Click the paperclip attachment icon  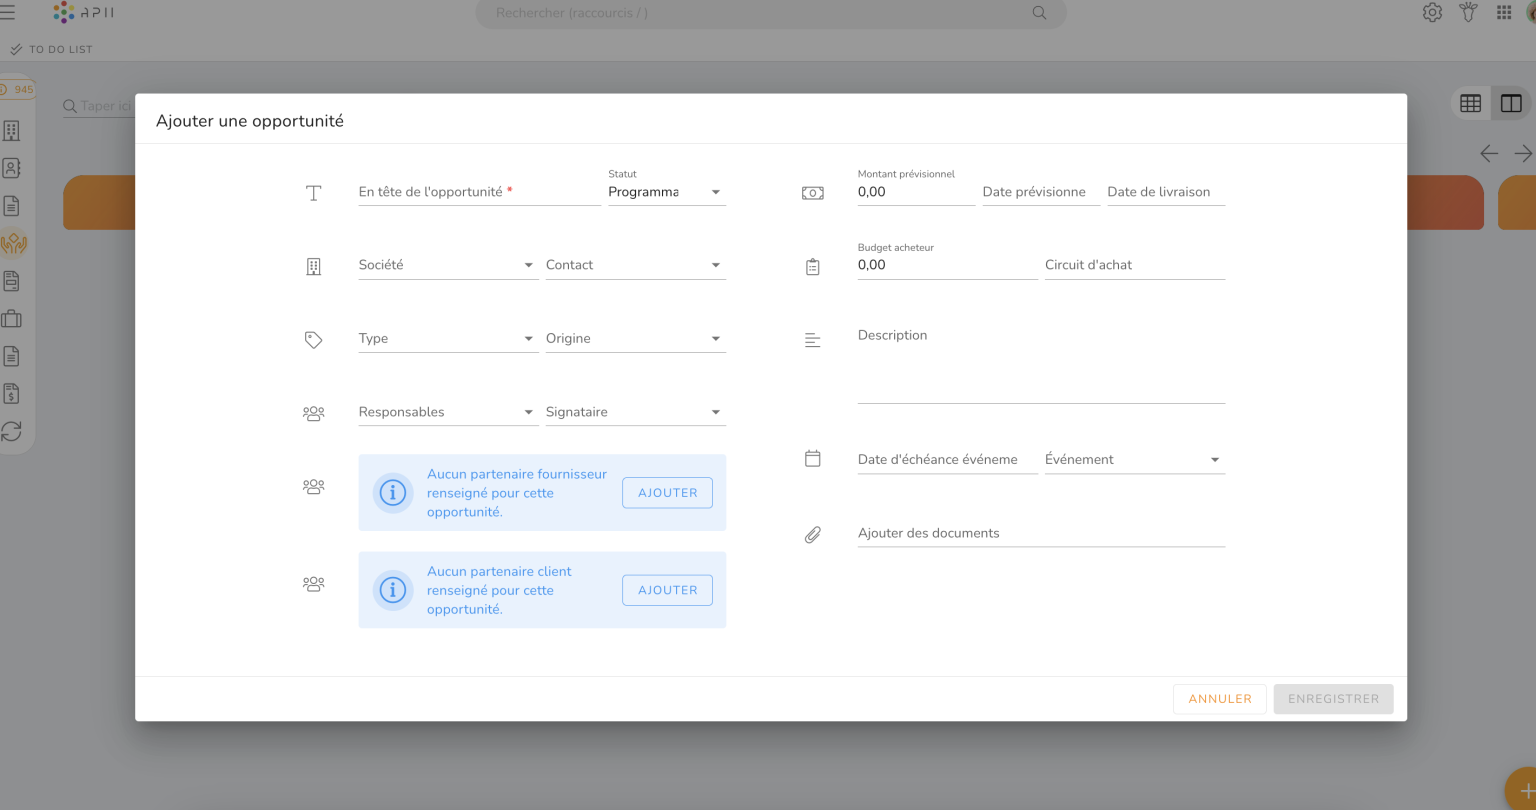pyautogui.click(x=812, y=534)
